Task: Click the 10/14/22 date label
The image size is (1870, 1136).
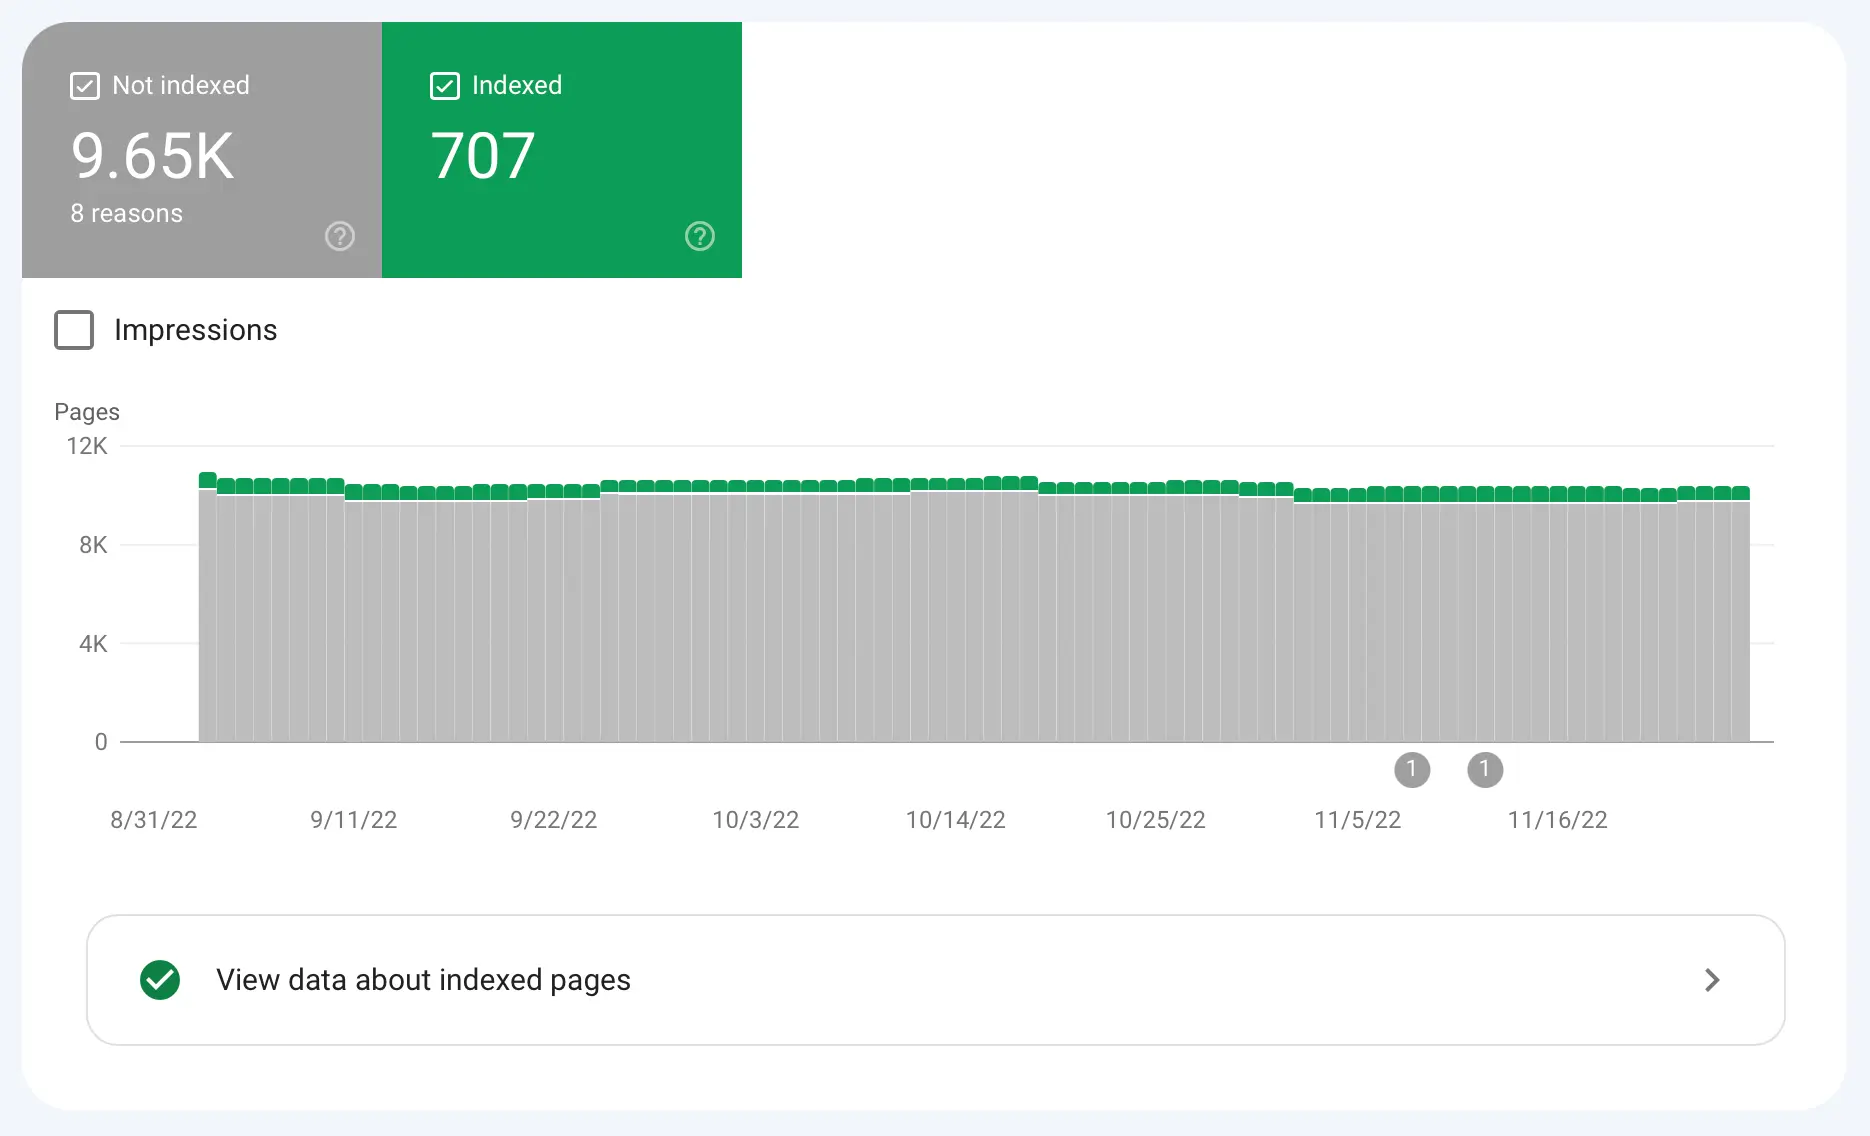Action: point(955,820)
